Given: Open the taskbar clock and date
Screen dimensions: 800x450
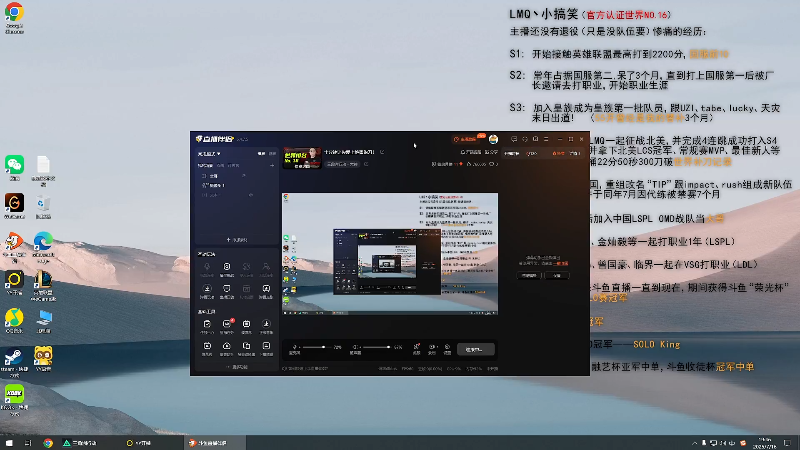Looking at the screenshot, I should (765, 443).
